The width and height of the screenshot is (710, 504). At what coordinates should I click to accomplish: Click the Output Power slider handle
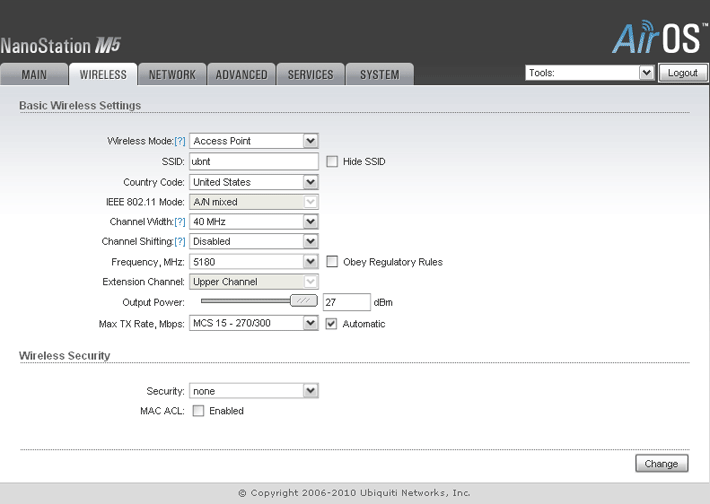point(303,301)
